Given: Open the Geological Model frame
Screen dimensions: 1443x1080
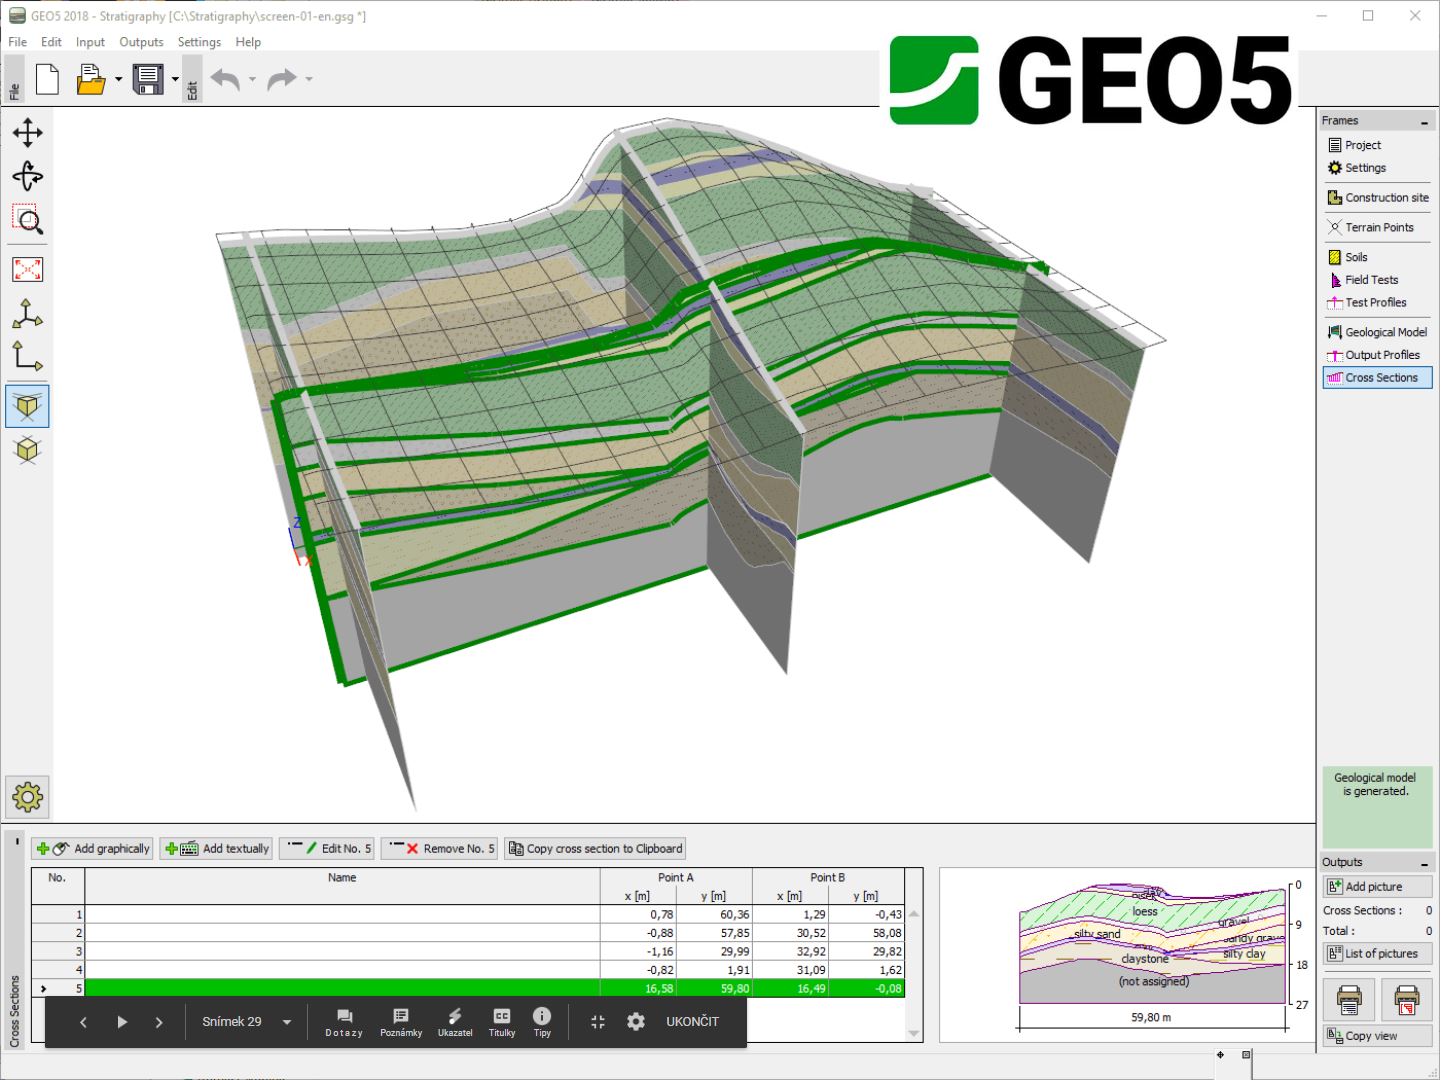Looking at the screenshot, I should 1377,332.
